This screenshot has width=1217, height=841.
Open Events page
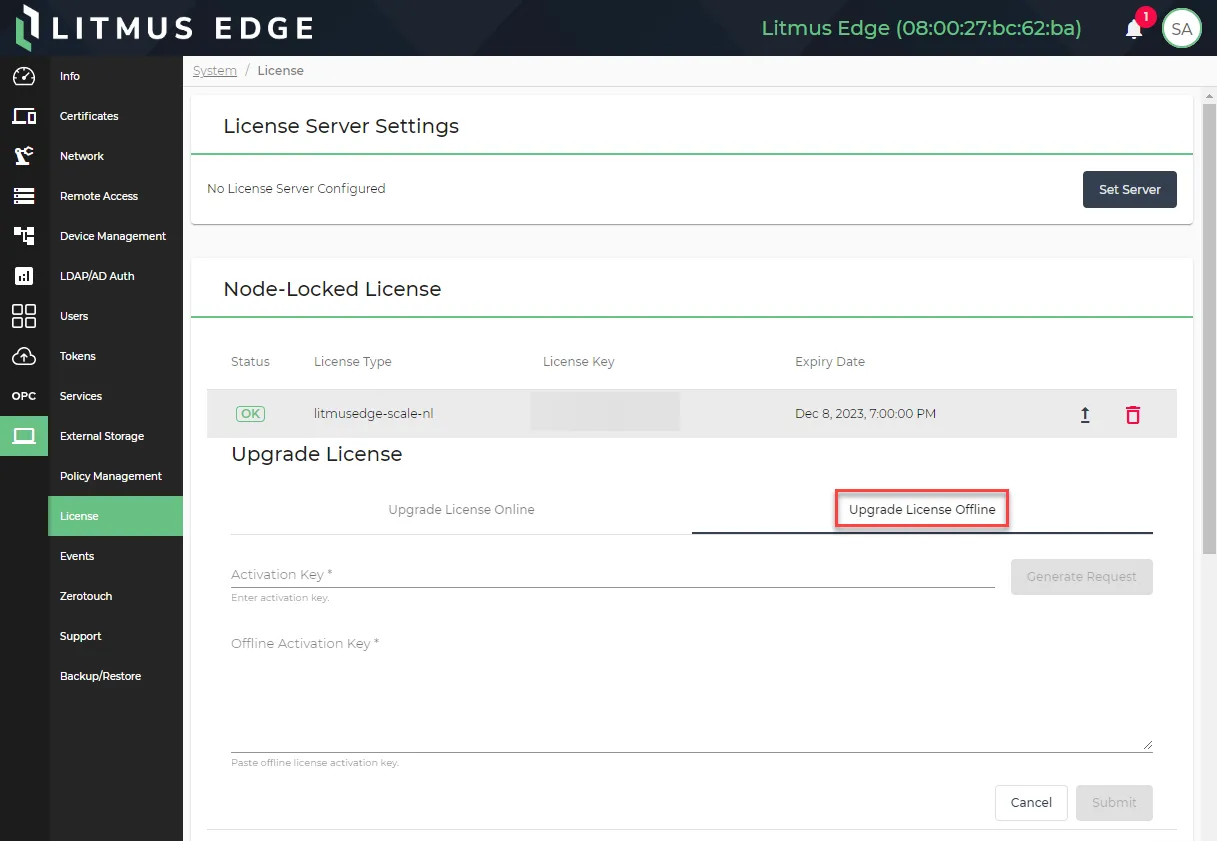tap(116, 556)
